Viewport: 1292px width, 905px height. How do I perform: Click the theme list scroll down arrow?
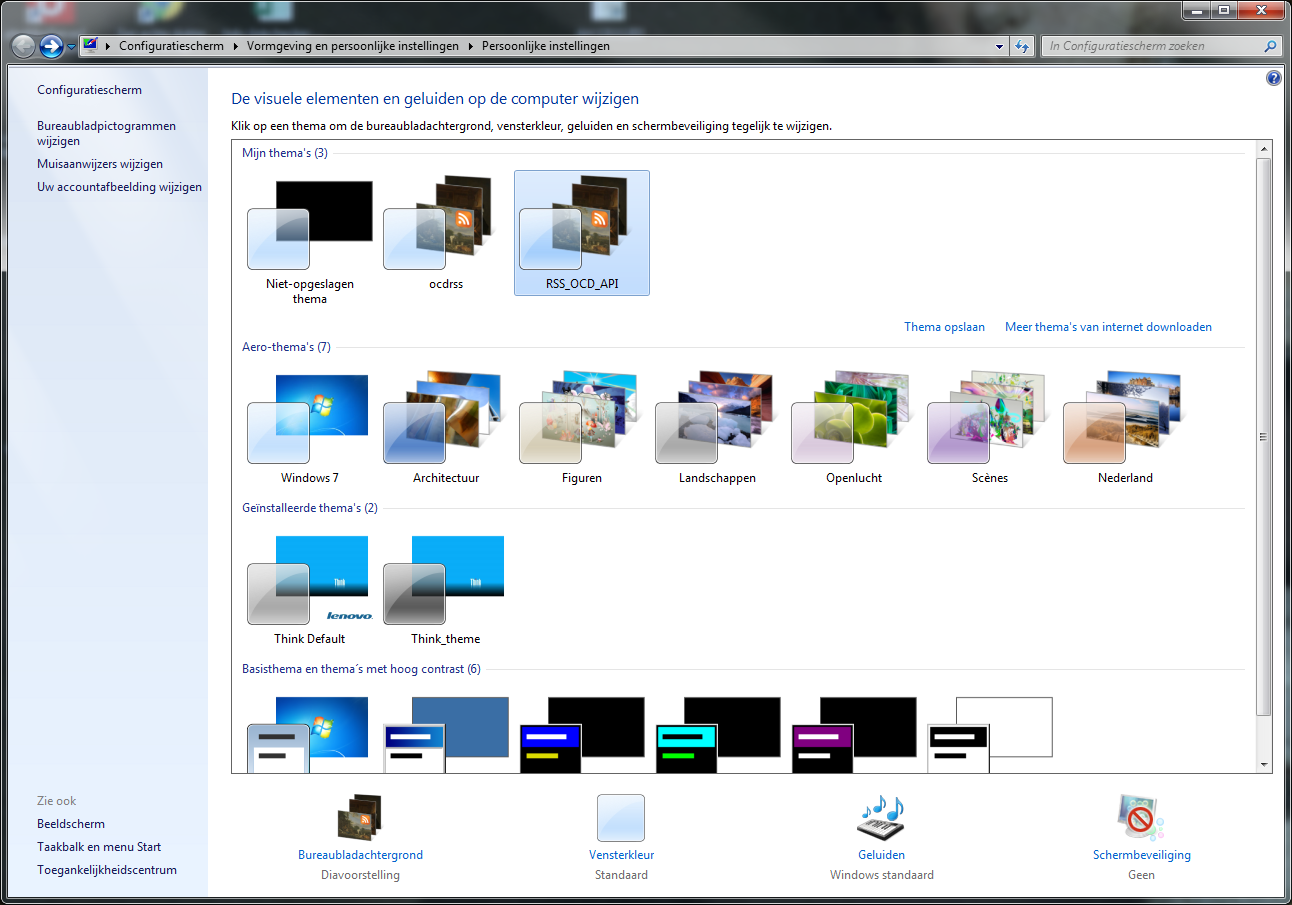click(x=1264, y=764)
